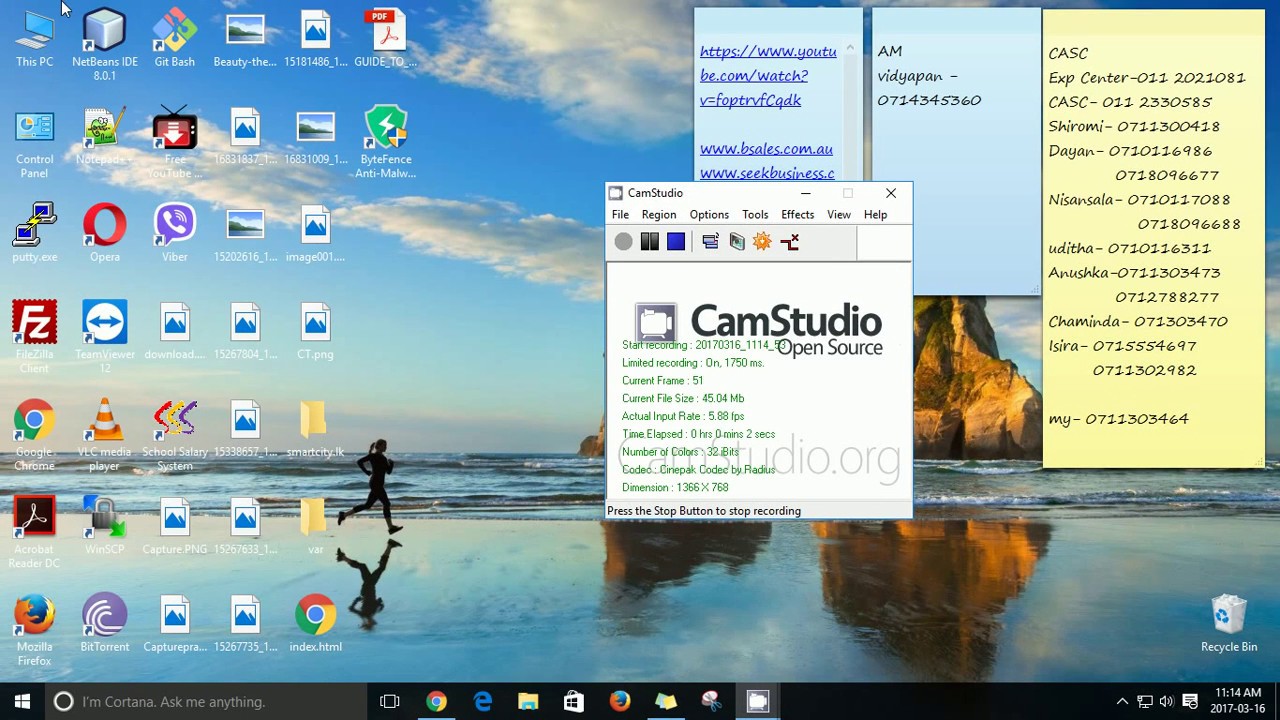This screenshot has height=720, width=1280.
Task: Open CamStudio Help menu
Action: pyautogui.click(x=875, y=215)
